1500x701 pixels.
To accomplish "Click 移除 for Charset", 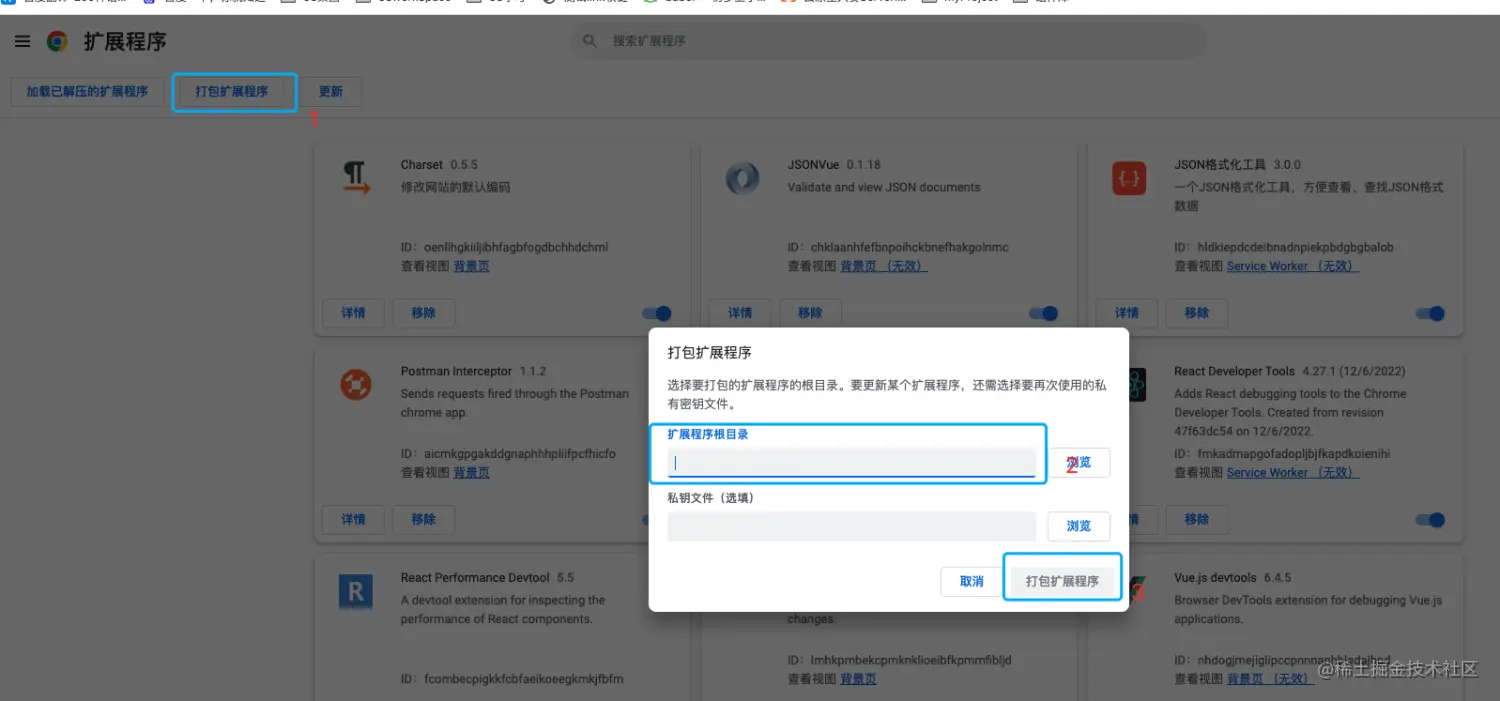I will 424,313.
